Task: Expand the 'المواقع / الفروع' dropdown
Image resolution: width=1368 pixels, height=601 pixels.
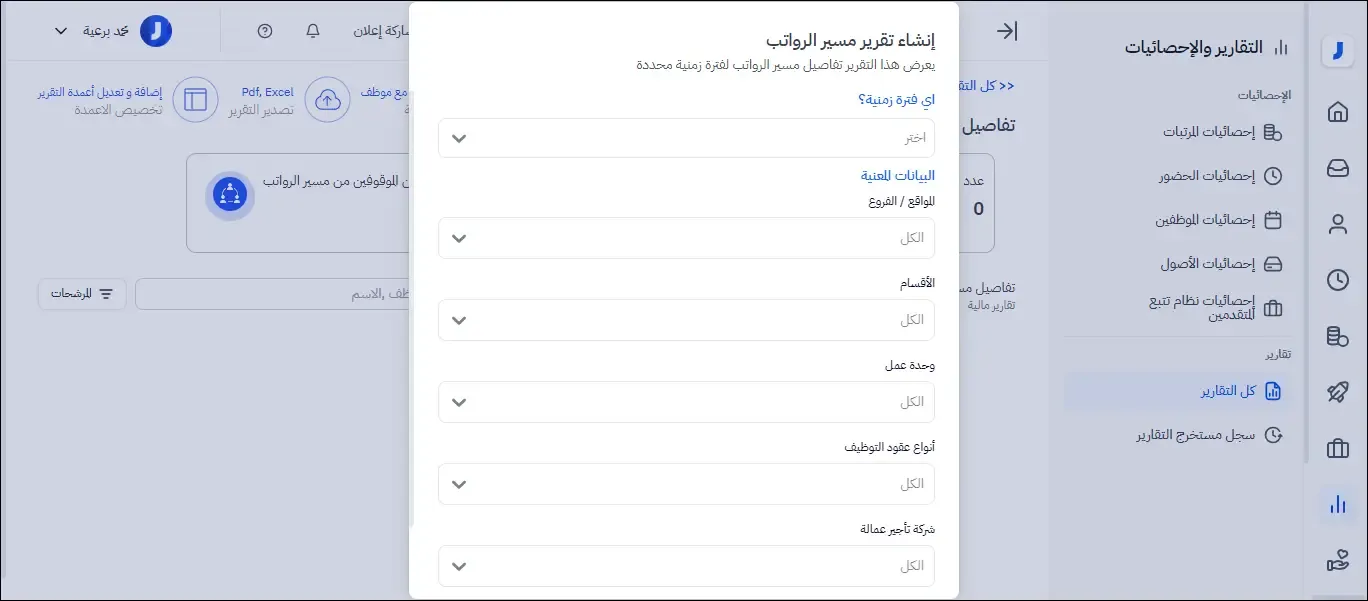Action: pyautogui.click(x=686, y=238)
